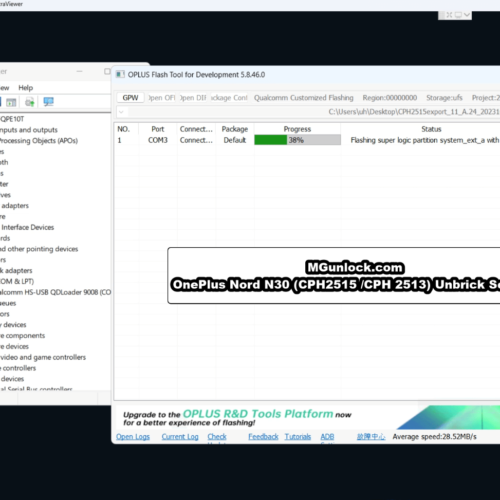Click the Default package cell

pyautogui.click(x=235, y=140)
